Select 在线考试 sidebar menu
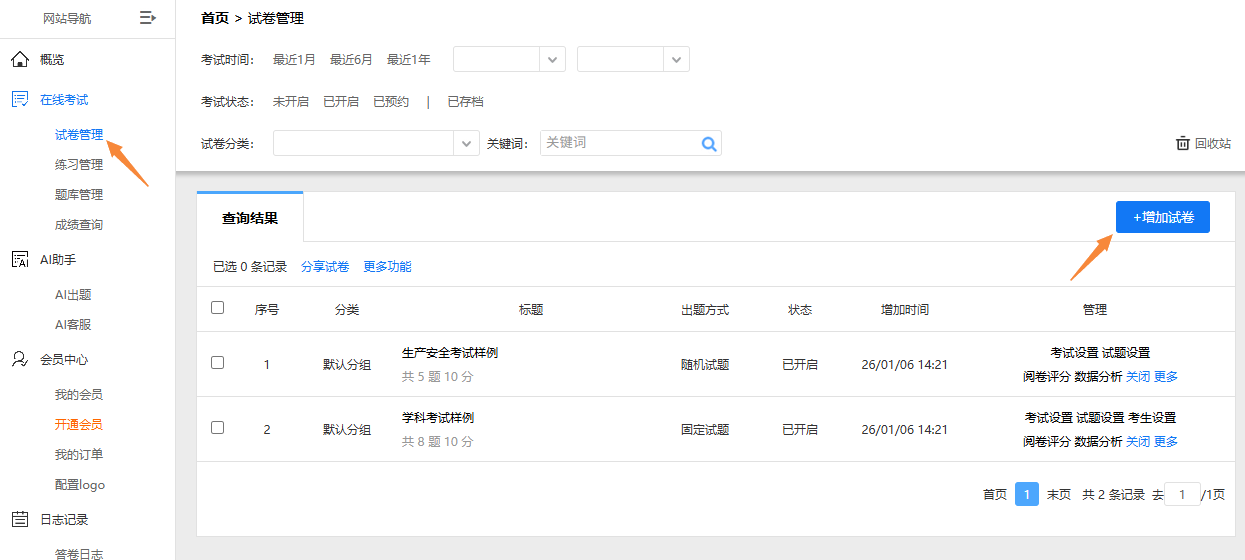 click(x=64, y=100)
